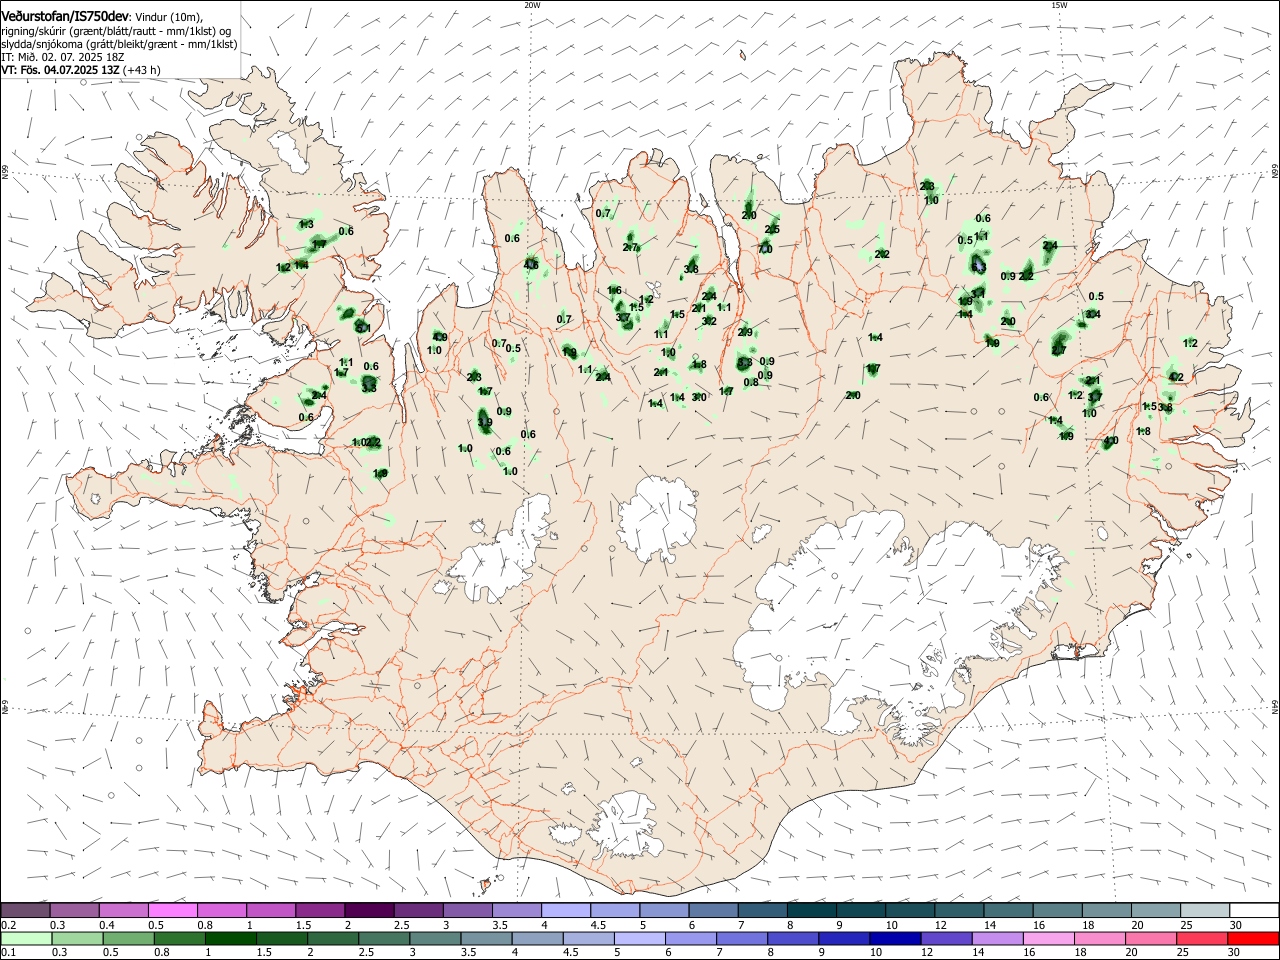
Task: Select the 25–30 swatch in the rain legend row
Action: click(x=1200, y=939)
